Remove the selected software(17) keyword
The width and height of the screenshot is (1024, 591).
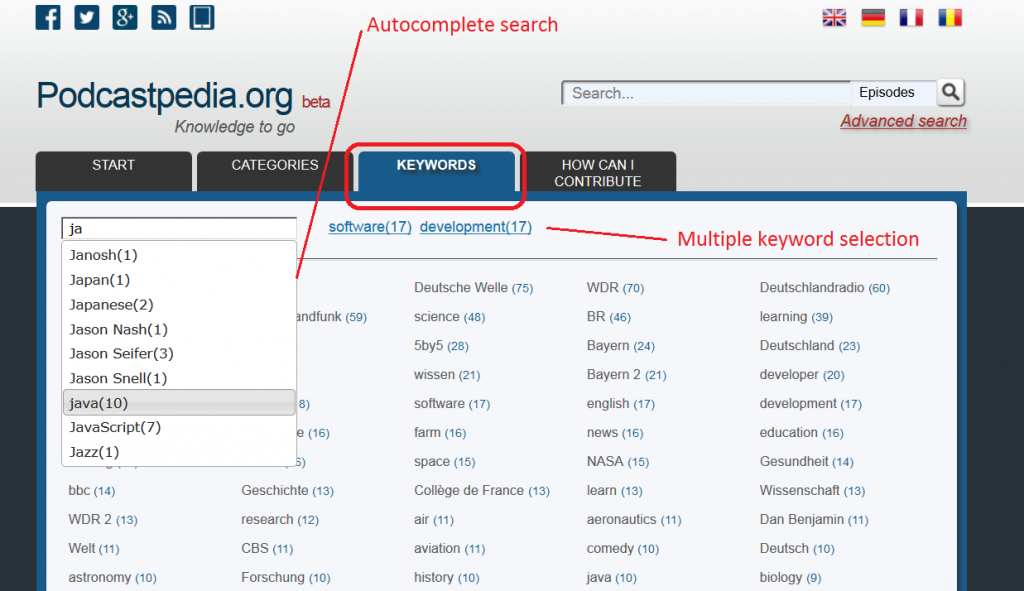(x=370, y=227)
